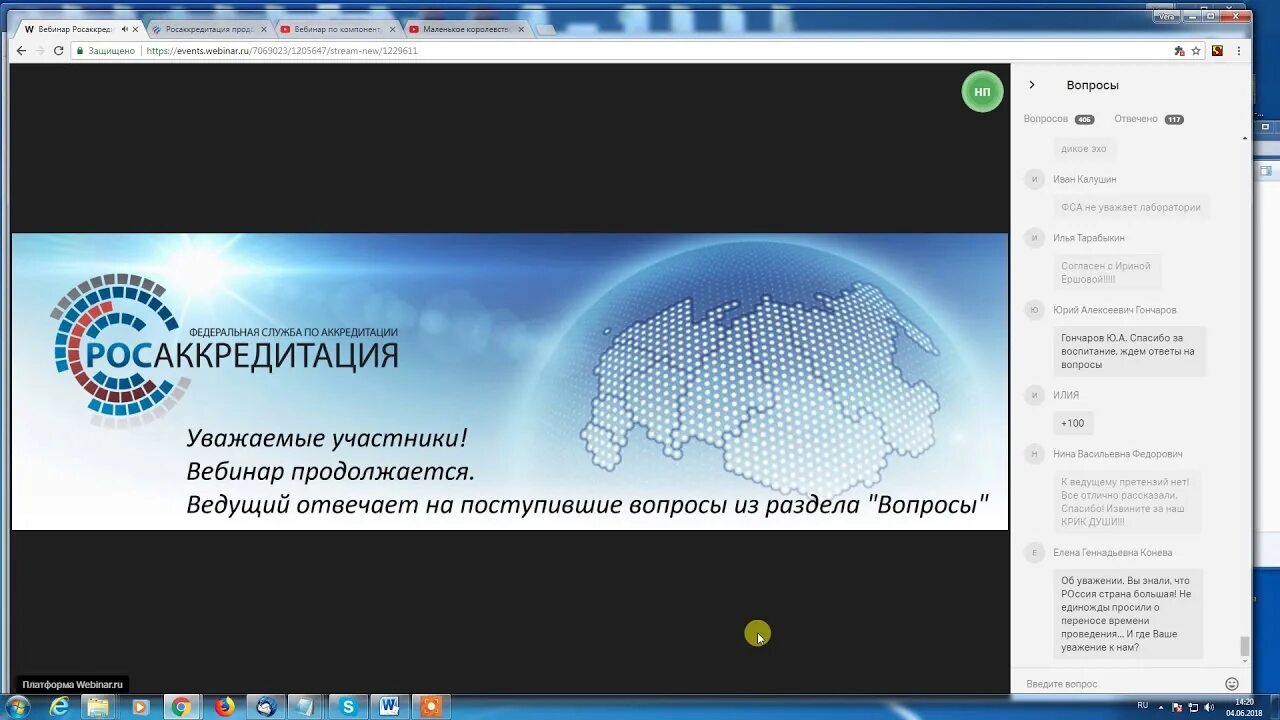Open the red S browser extension
Viewport: 1280px width, 720px height.
point(1217,51)
